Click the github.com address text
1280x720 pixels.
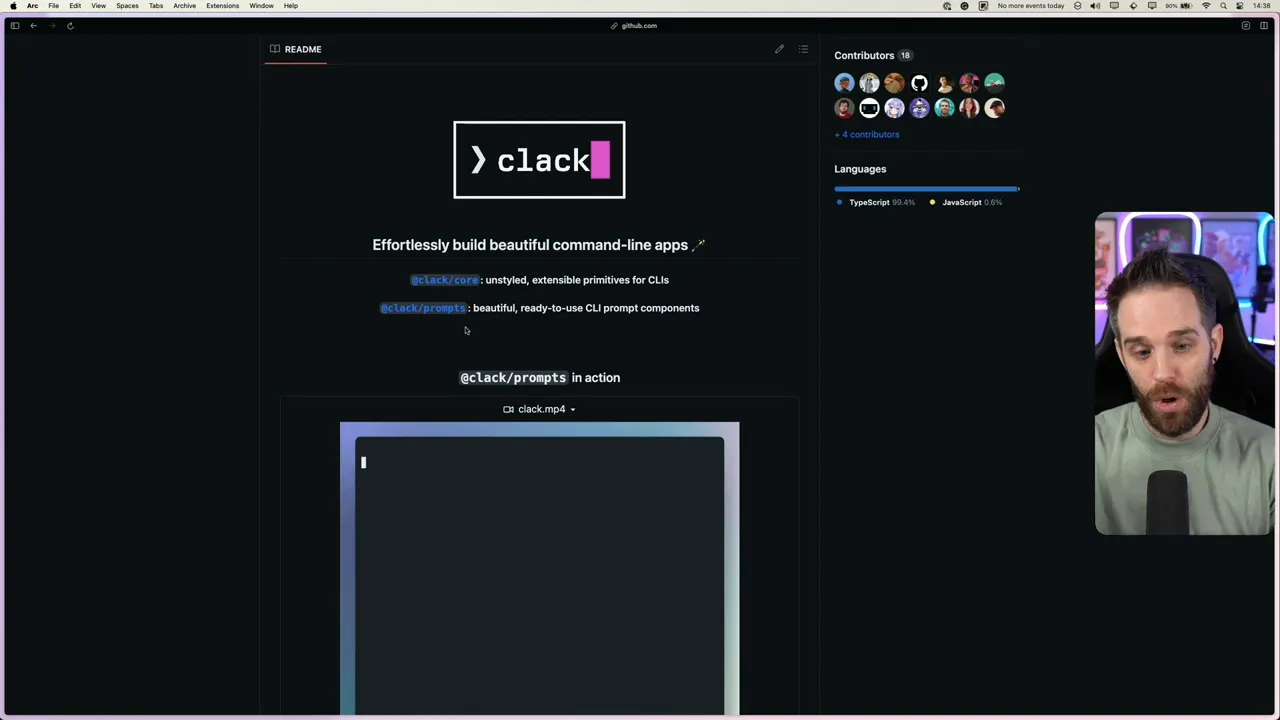click(x=639, y=26)
